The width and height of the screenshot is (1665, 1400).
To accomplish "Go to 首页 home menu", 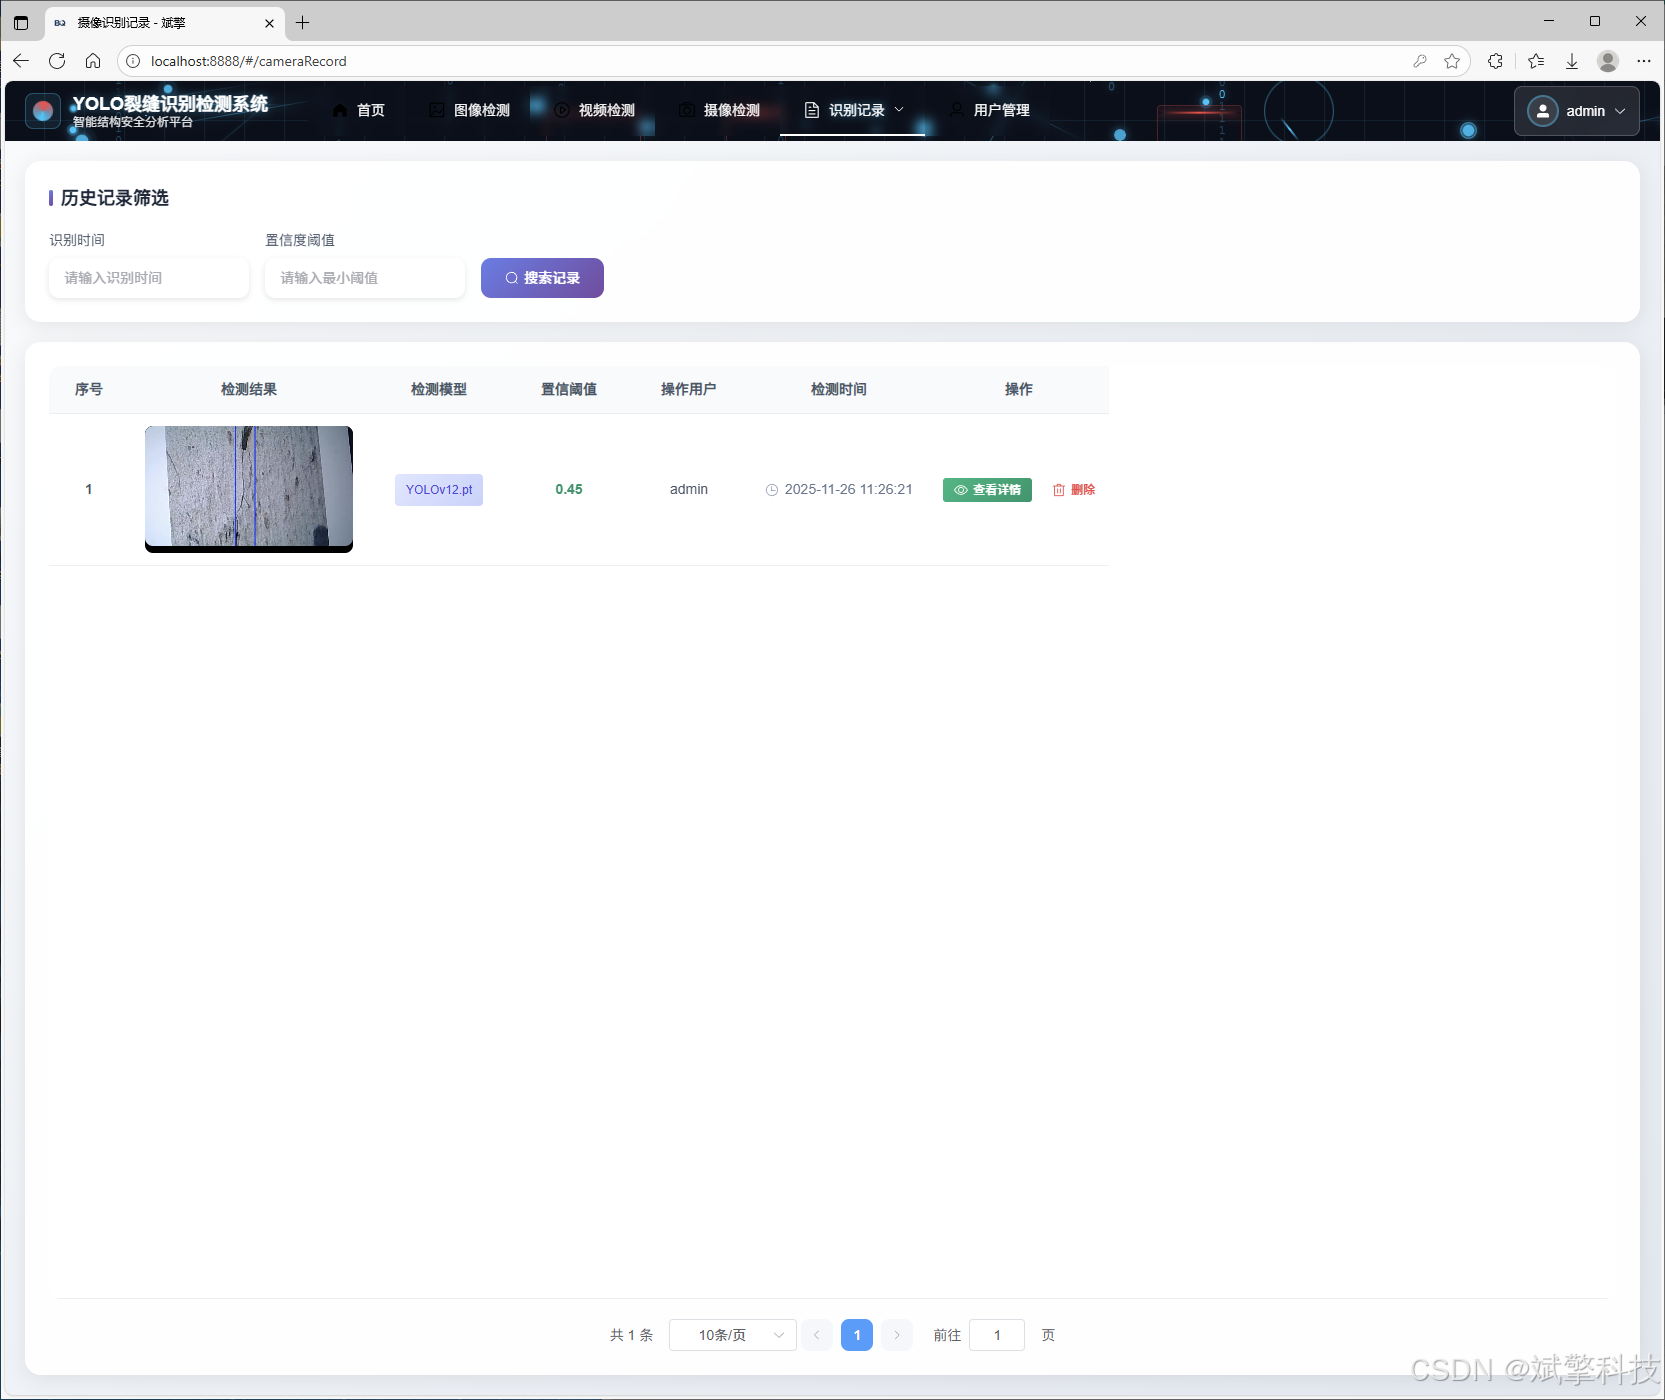I will tap(358, 110).
